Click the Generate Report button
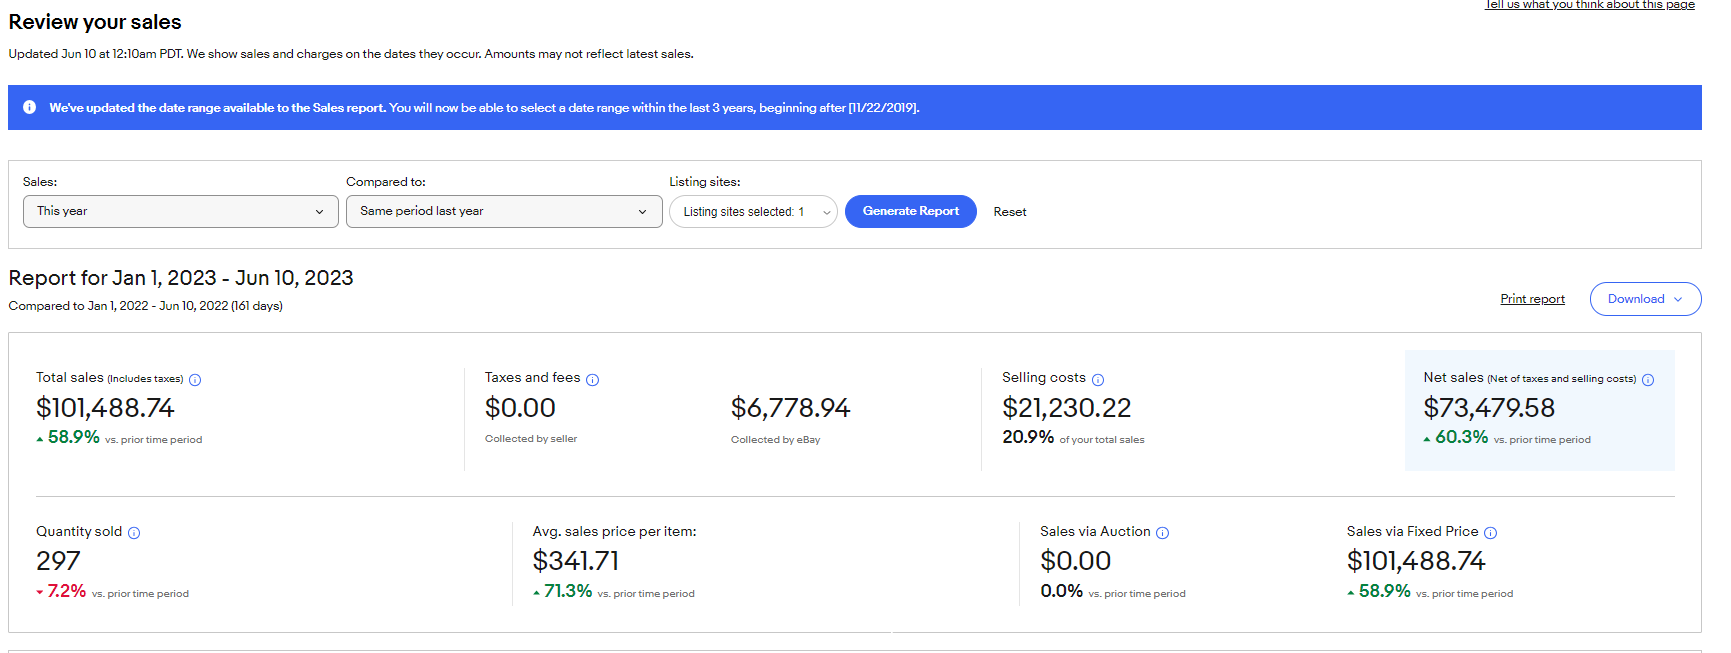Image resolution: width=1731 pixels, height=653 pixels. tap(910, 211)
